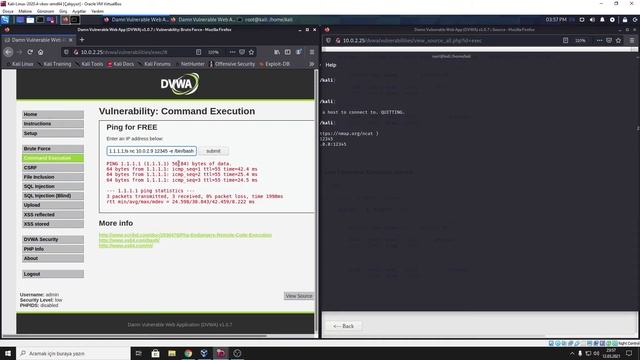Select Command Execution in sidebar
The height and width of the screenshot is (360, 640).
[x=53, y=158]
